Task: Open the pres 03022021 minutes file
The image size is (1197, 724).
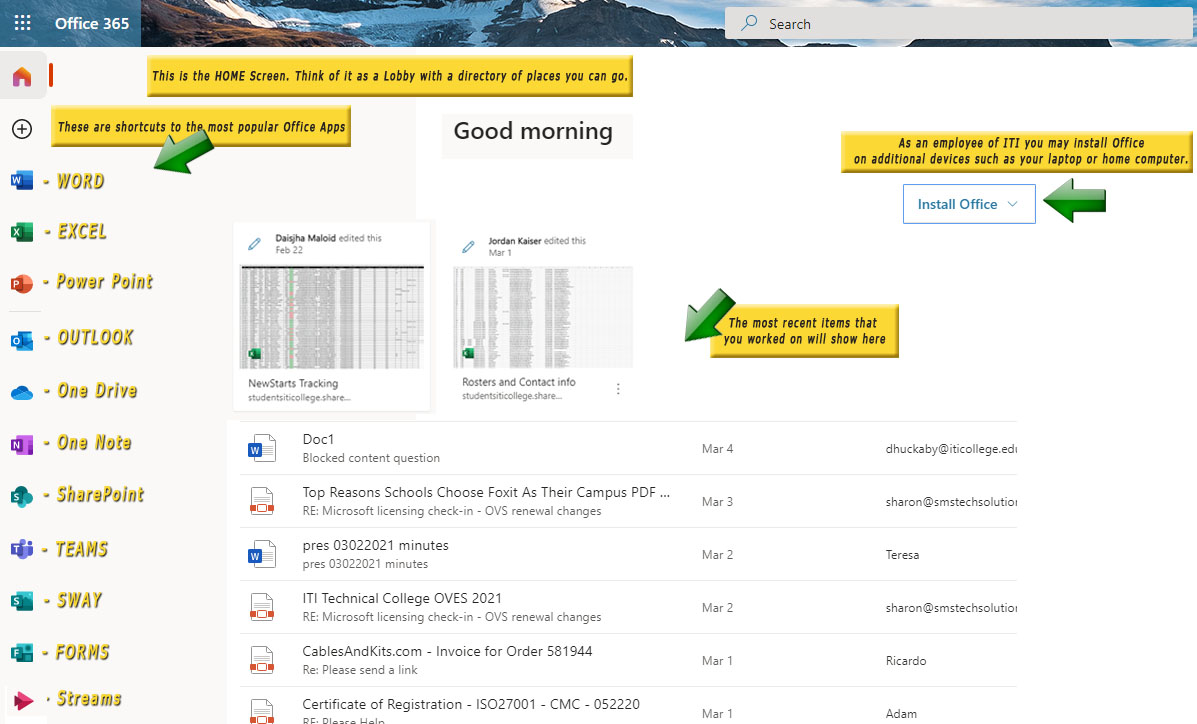Action: (375, 545)
